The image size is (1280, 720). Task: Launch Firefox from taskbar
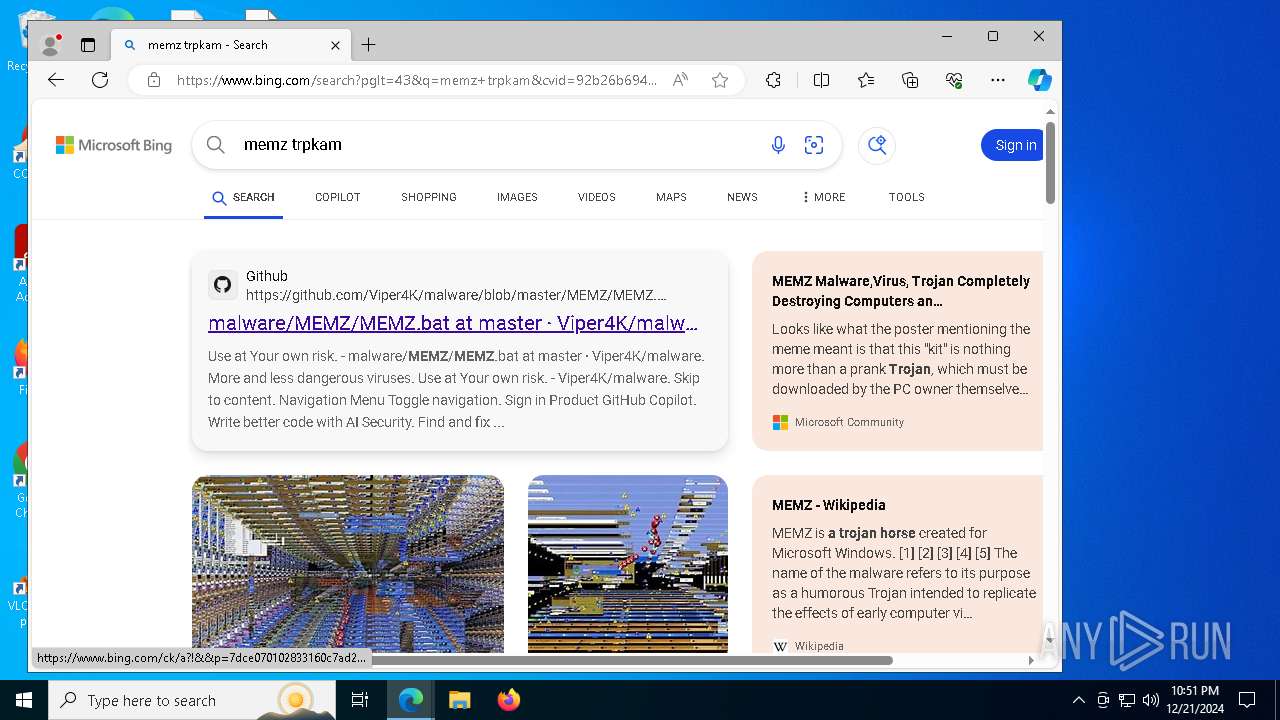pos(509,700)
